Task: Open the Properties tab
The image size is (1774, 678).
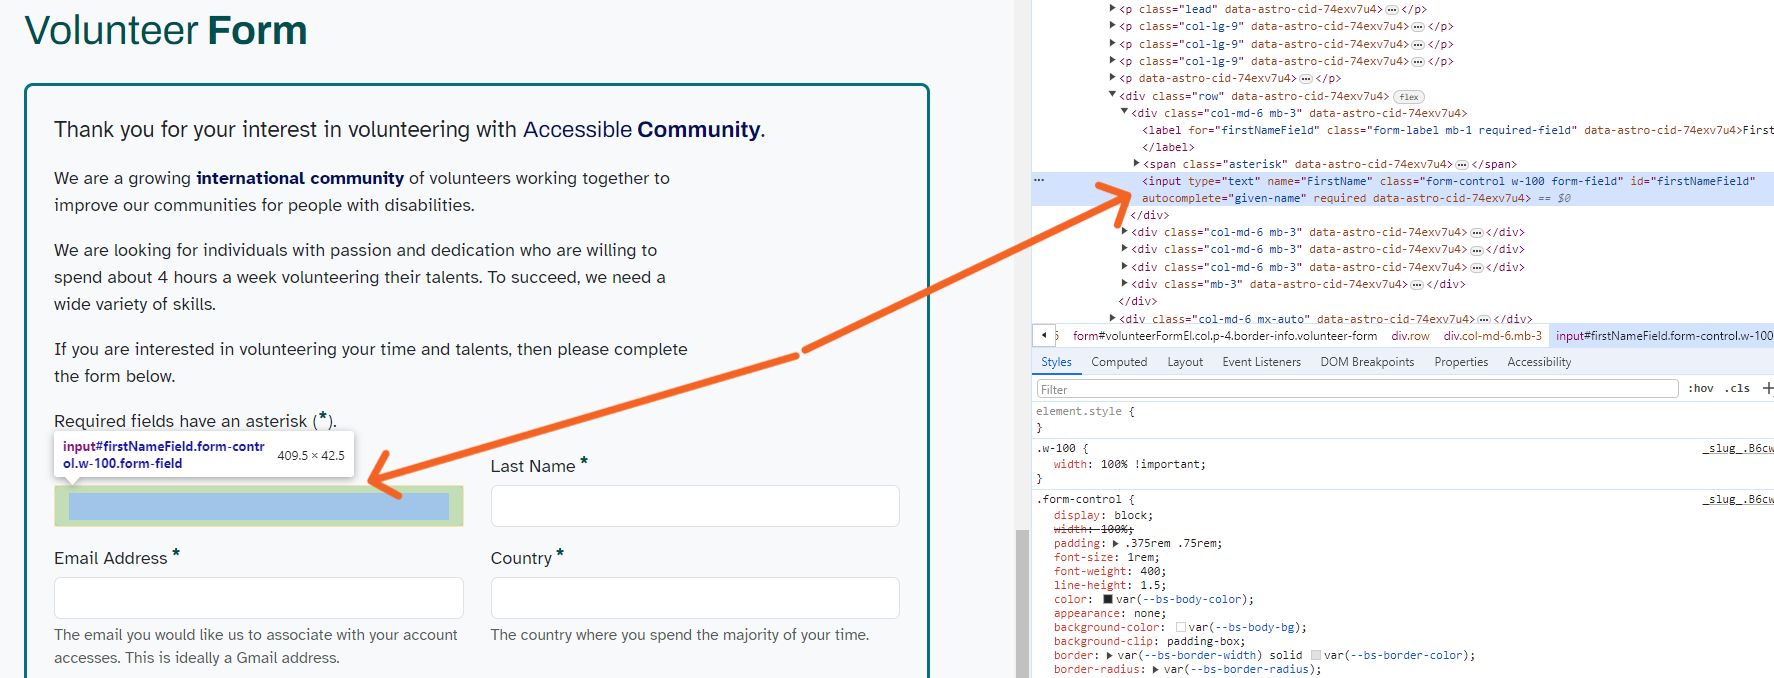Action: point(1461,362)
